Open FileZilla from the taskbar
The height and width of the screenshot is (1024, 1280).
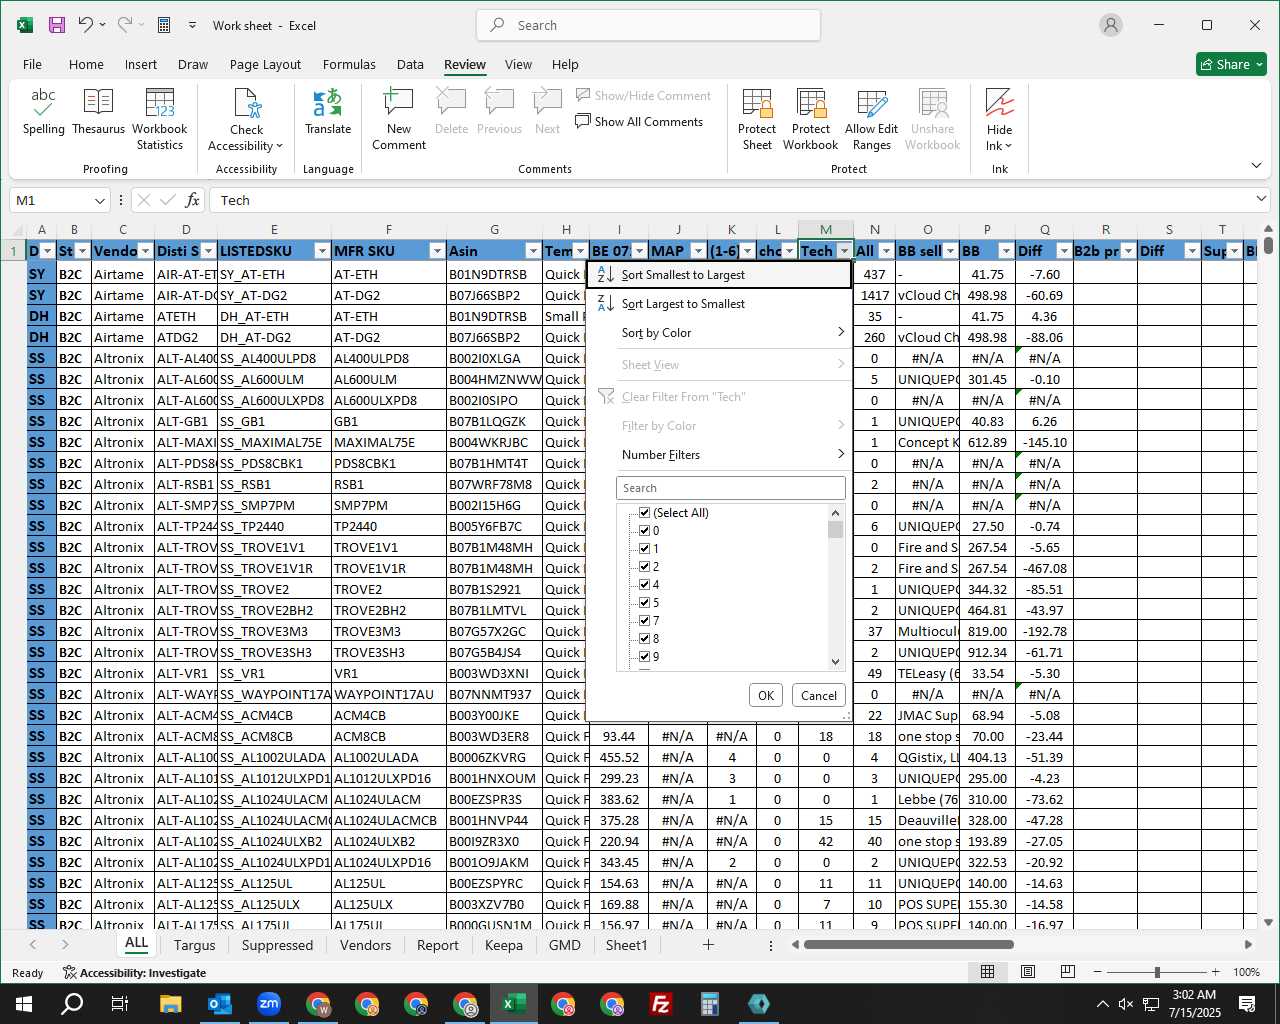660,1004
